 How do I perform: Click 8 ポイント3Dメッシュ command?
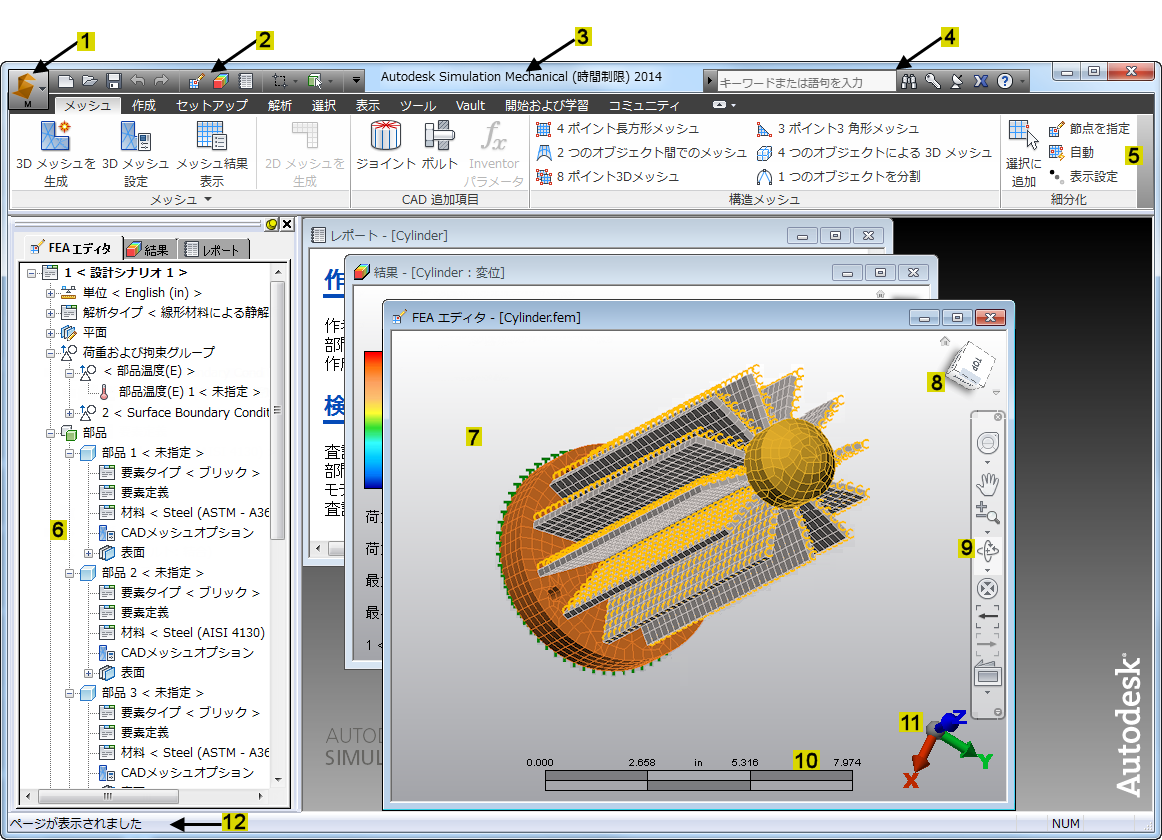tap(608, 176)
